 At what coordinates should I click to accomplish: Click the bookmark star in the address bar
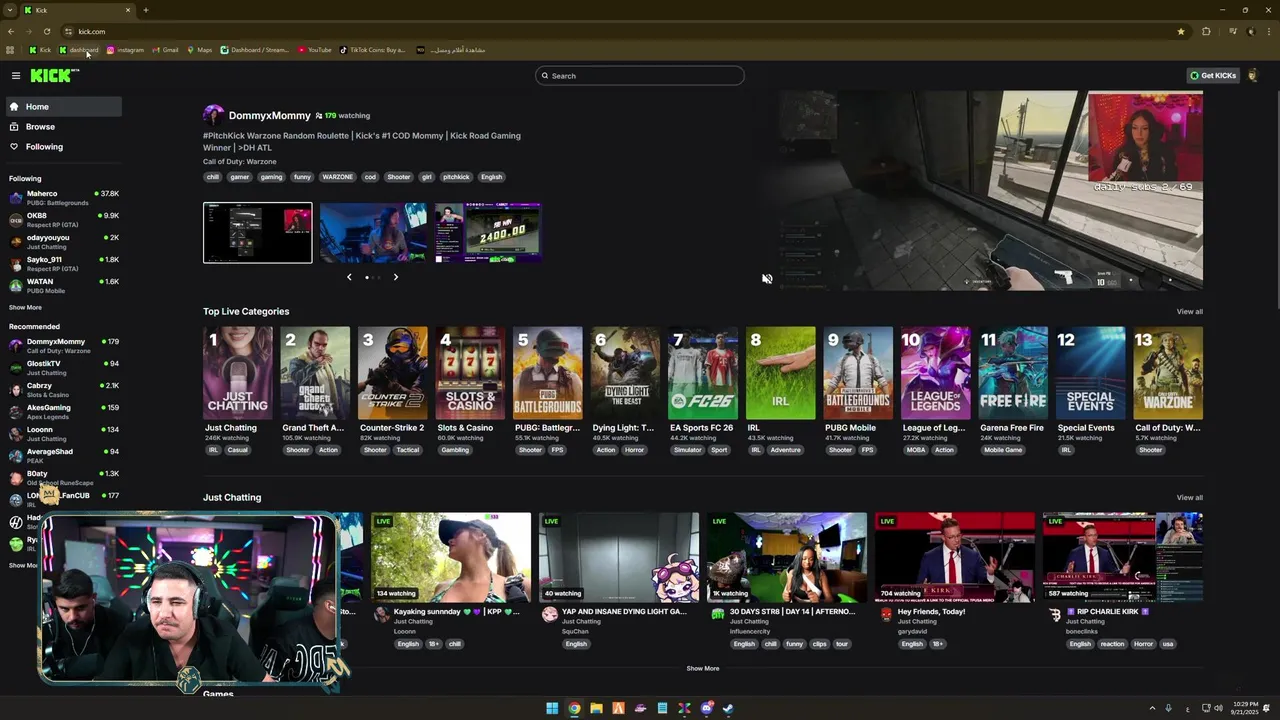[x=1181, y=31]
